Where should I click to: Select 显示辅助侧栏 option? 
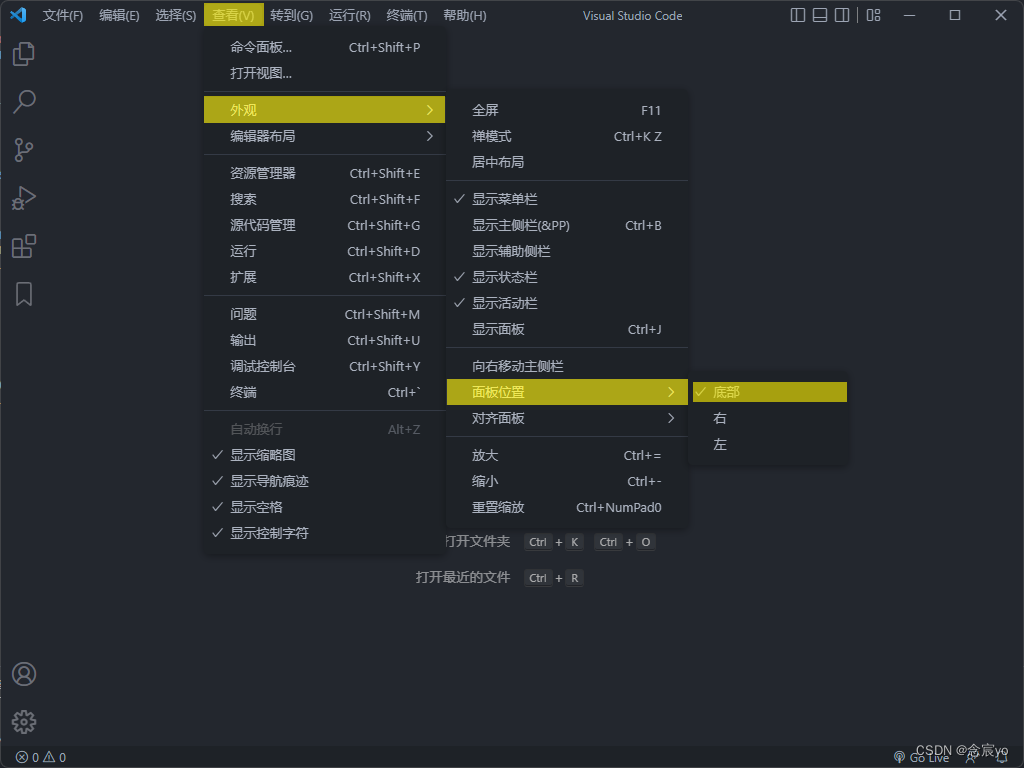[x=567, y=251]
